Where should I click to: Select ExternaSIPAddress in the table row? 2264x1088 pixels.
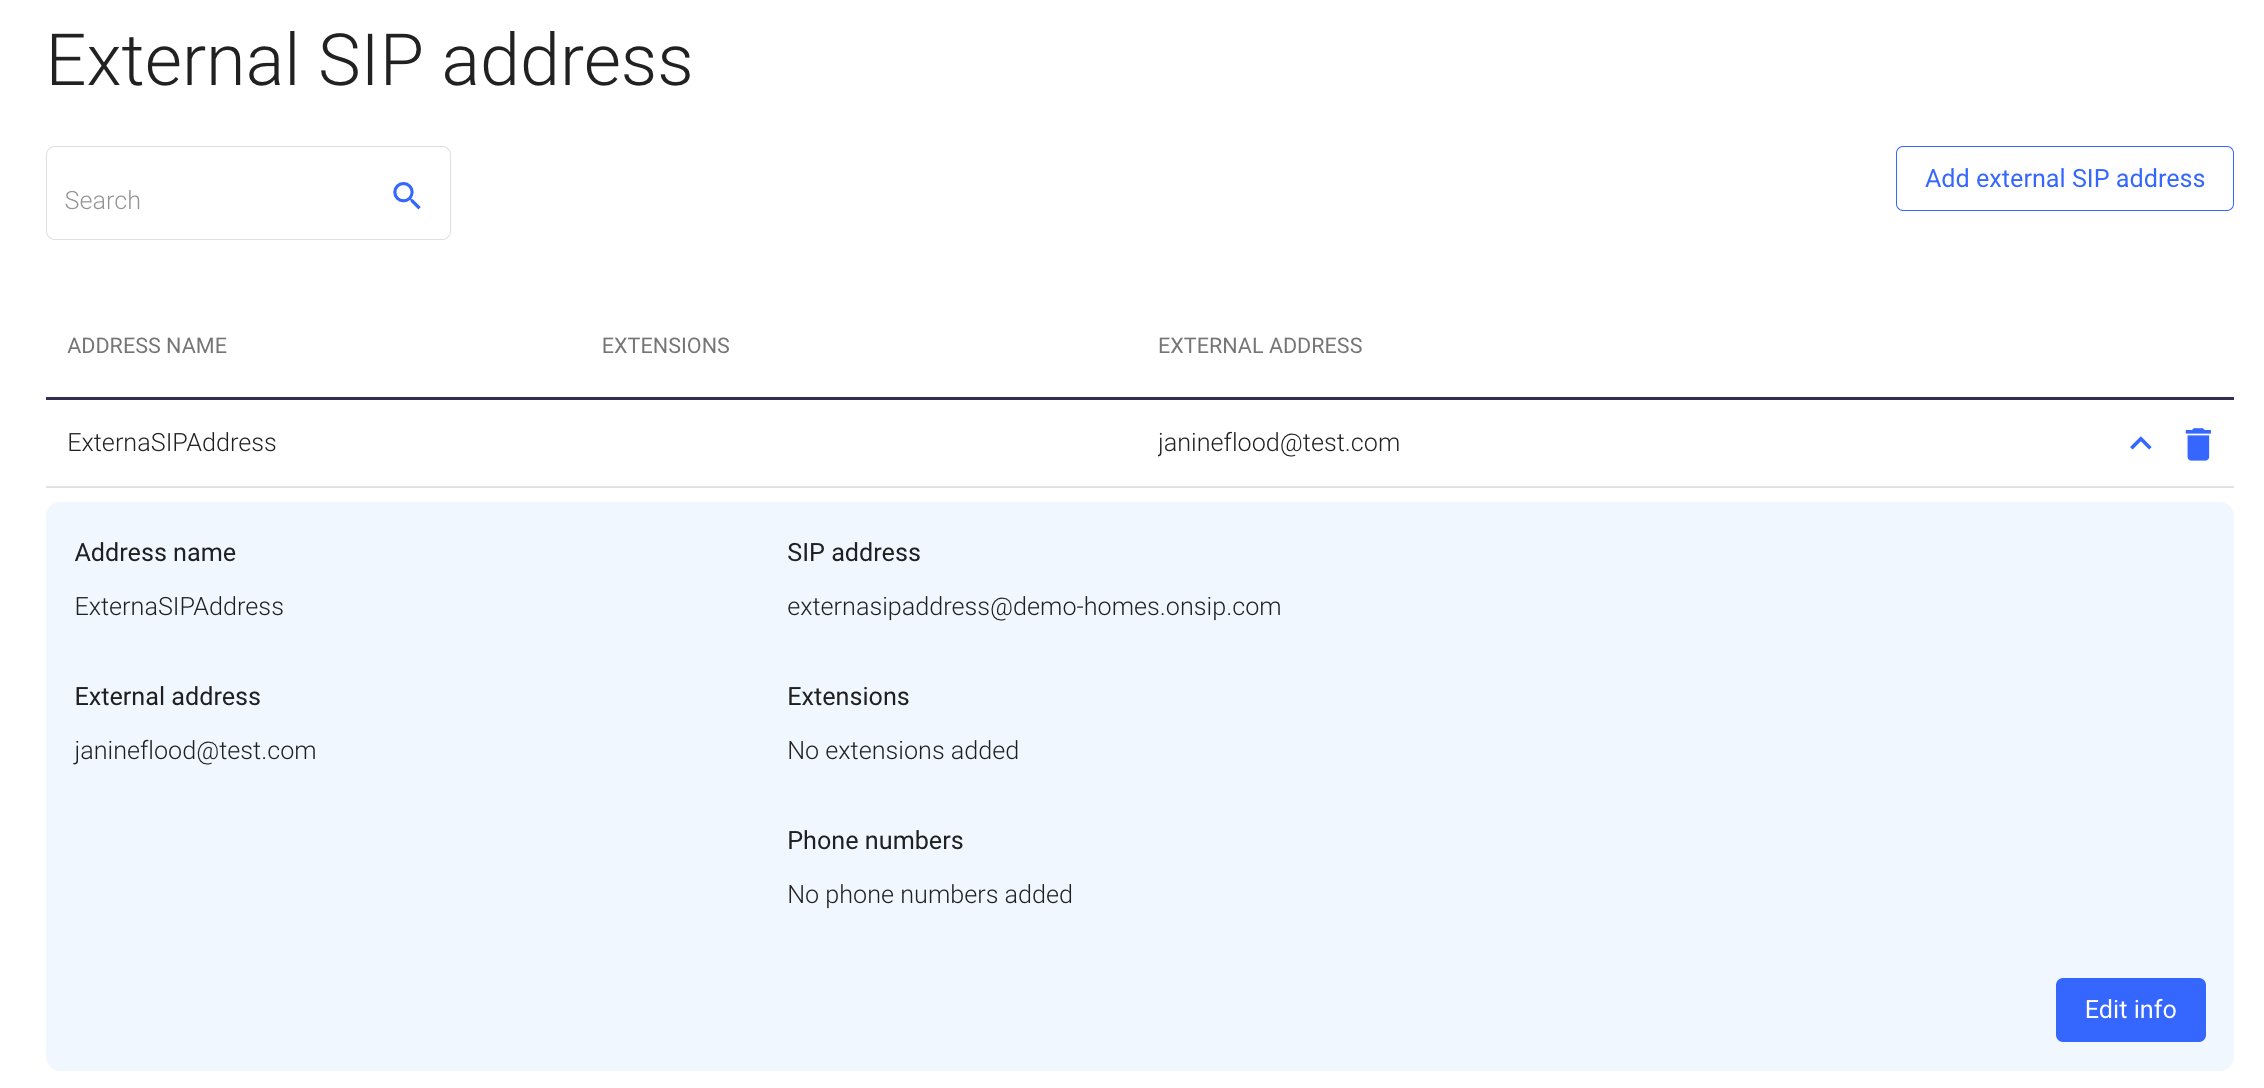tap(172, 443)
